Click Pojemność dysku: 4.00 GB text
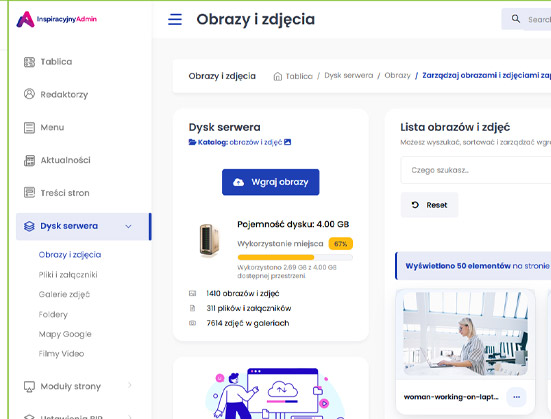 tap(293, 224)
